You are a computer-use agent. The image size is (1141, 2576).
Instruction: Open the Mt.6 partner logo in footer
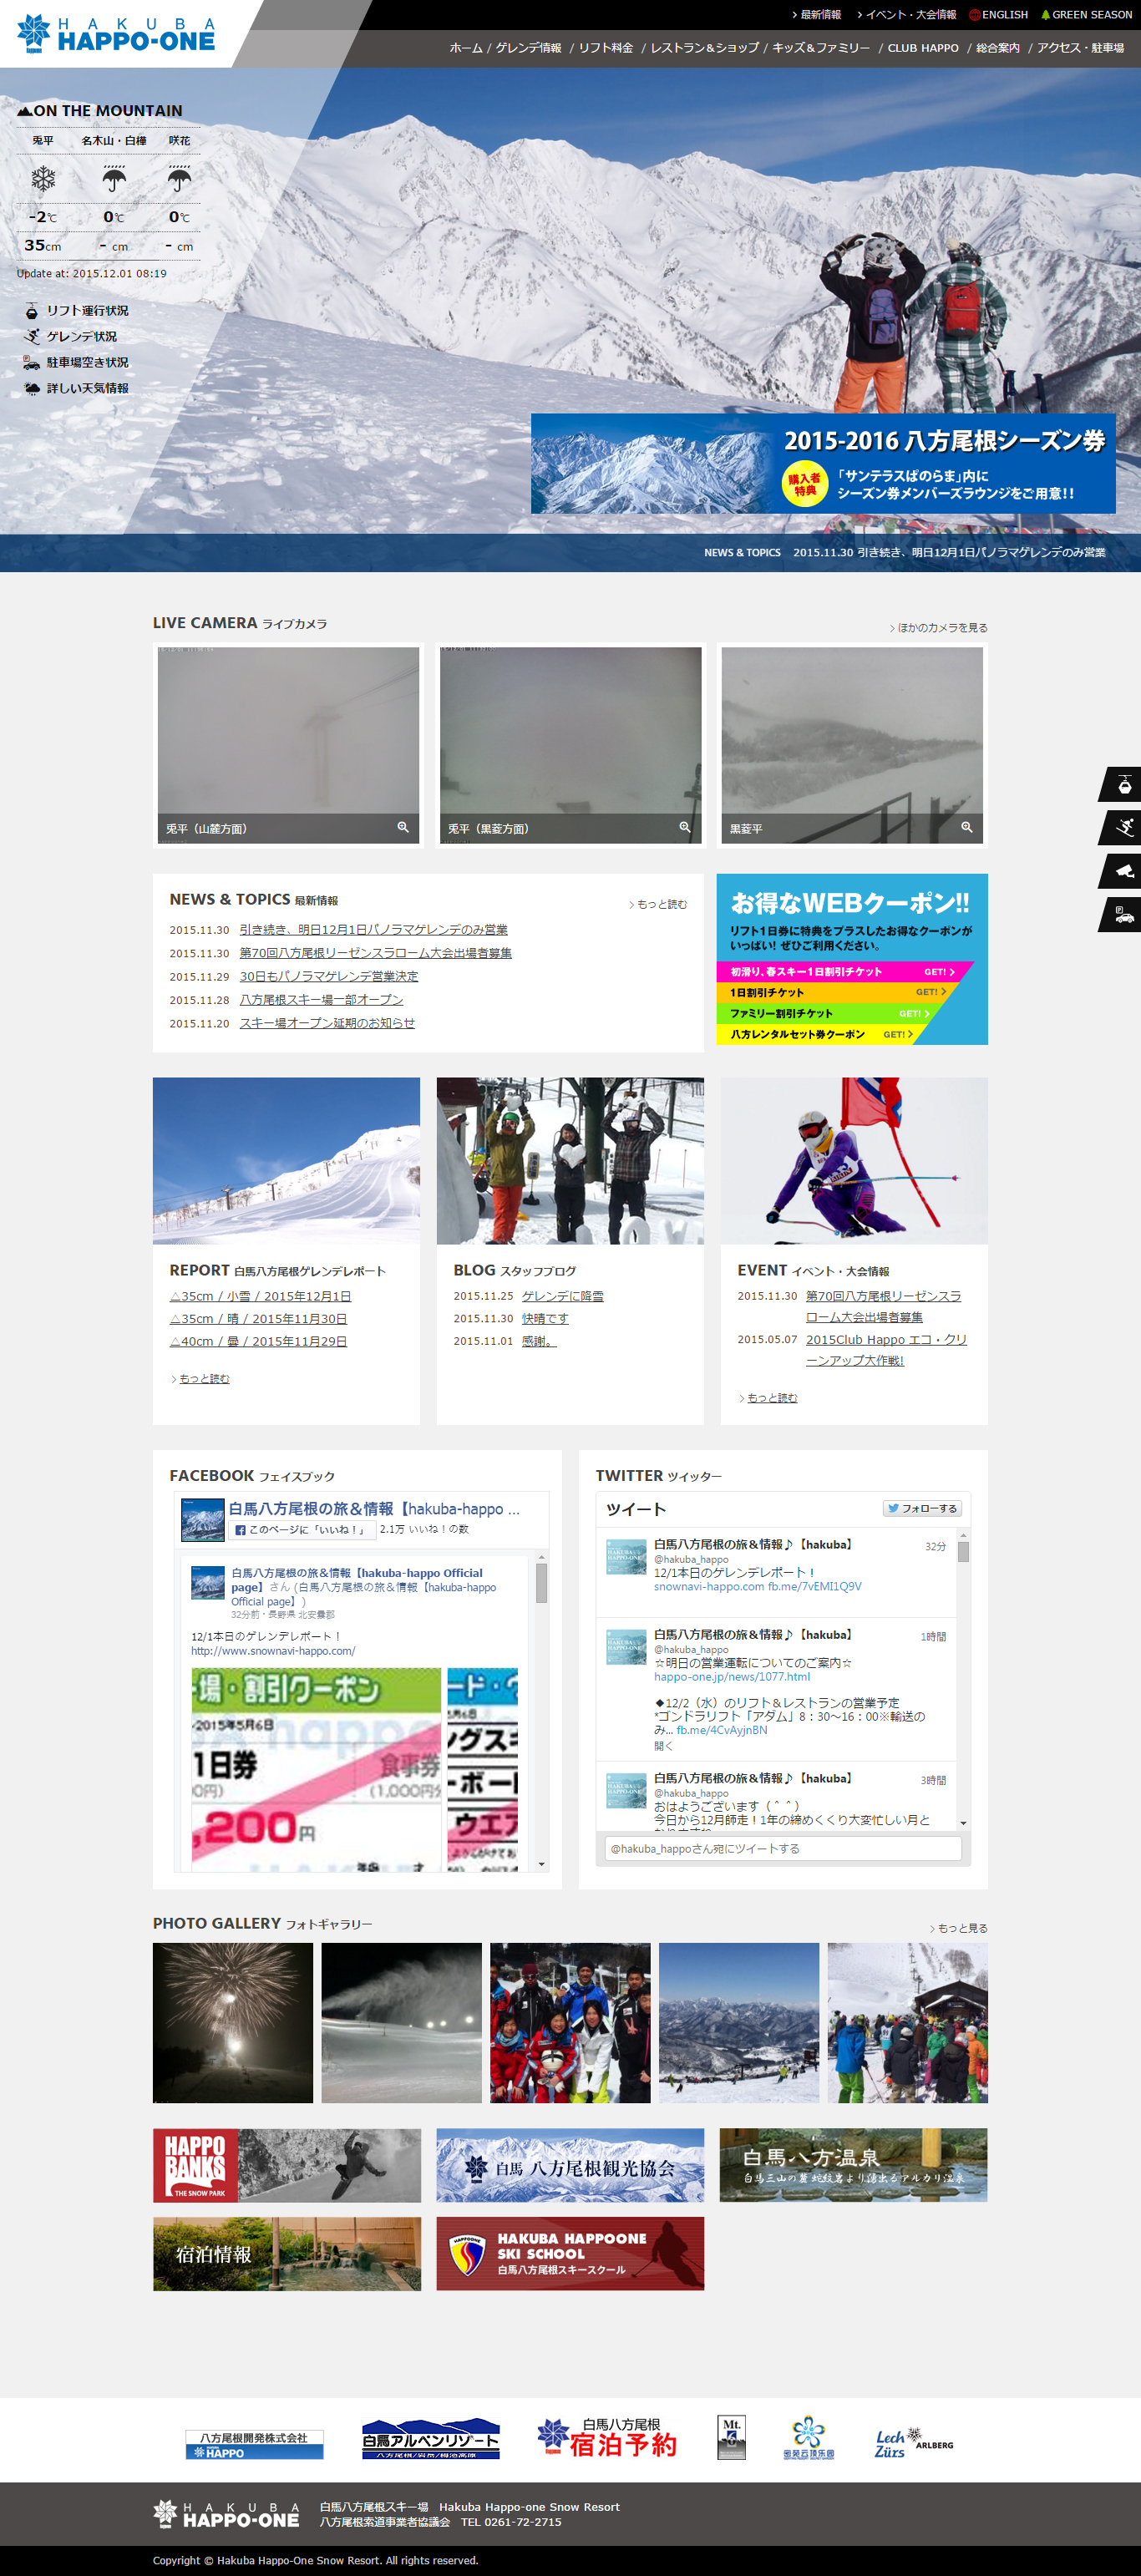click(732, 2438)
